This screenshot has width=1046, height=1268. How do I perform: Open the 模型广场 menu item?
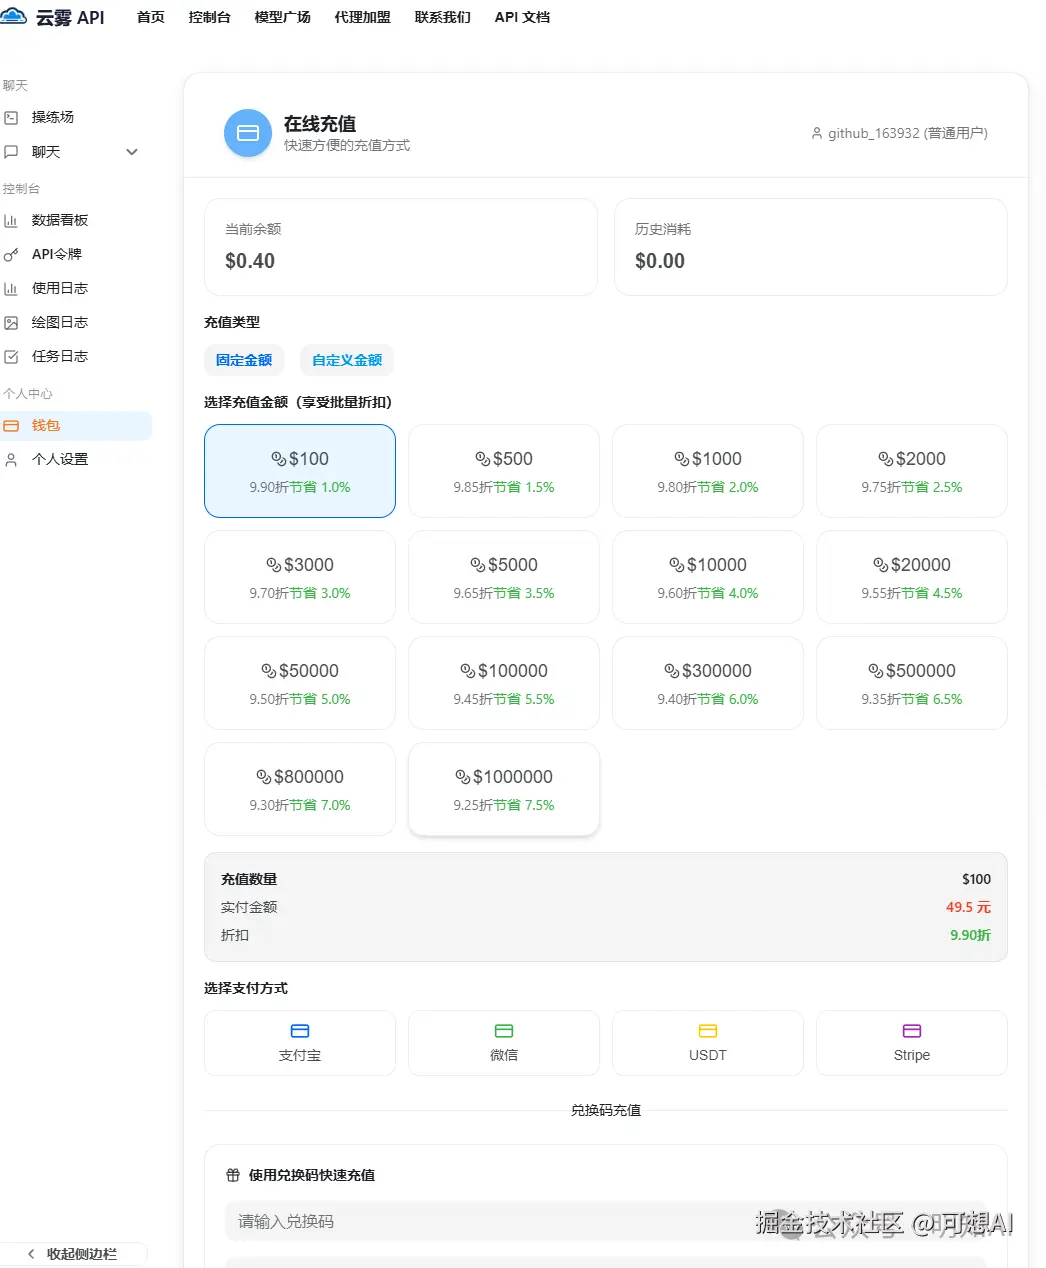pyautogui.click(x=282, y=17)
